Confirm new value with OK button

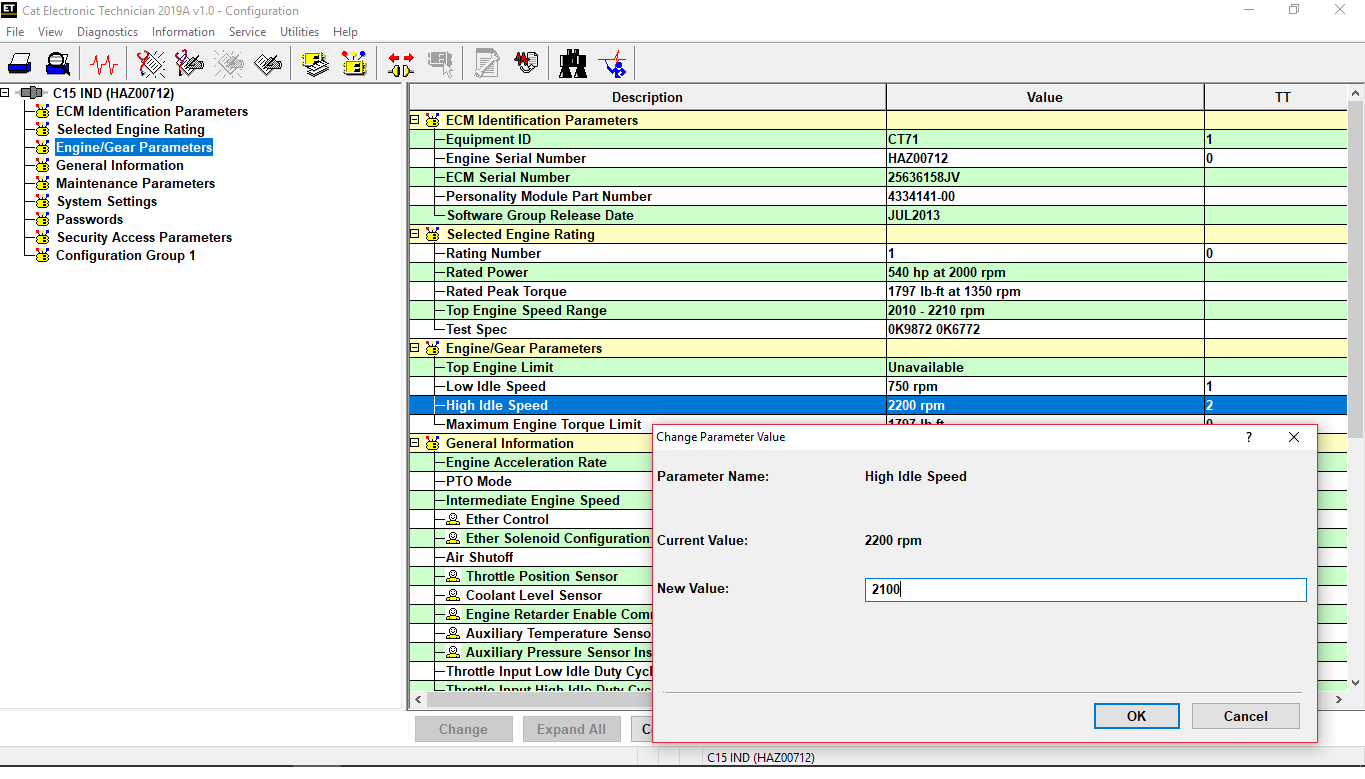pyautogui.click(x=1136, y=716)
